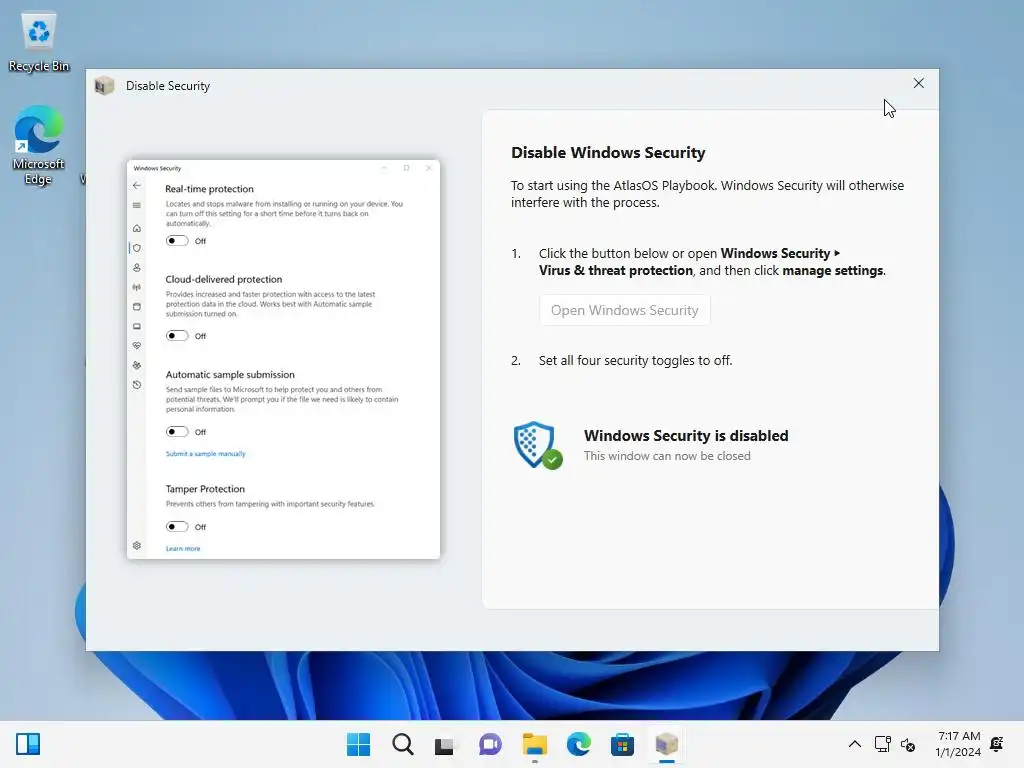Click the 'Windows Security is disabled' status text

[x=686, y=436]
